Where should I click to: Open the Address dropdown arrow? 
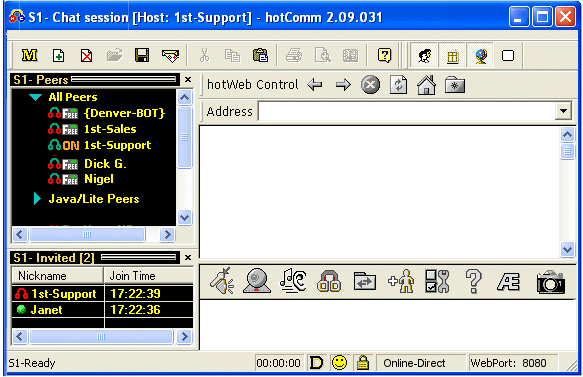(x=563, y=111)
